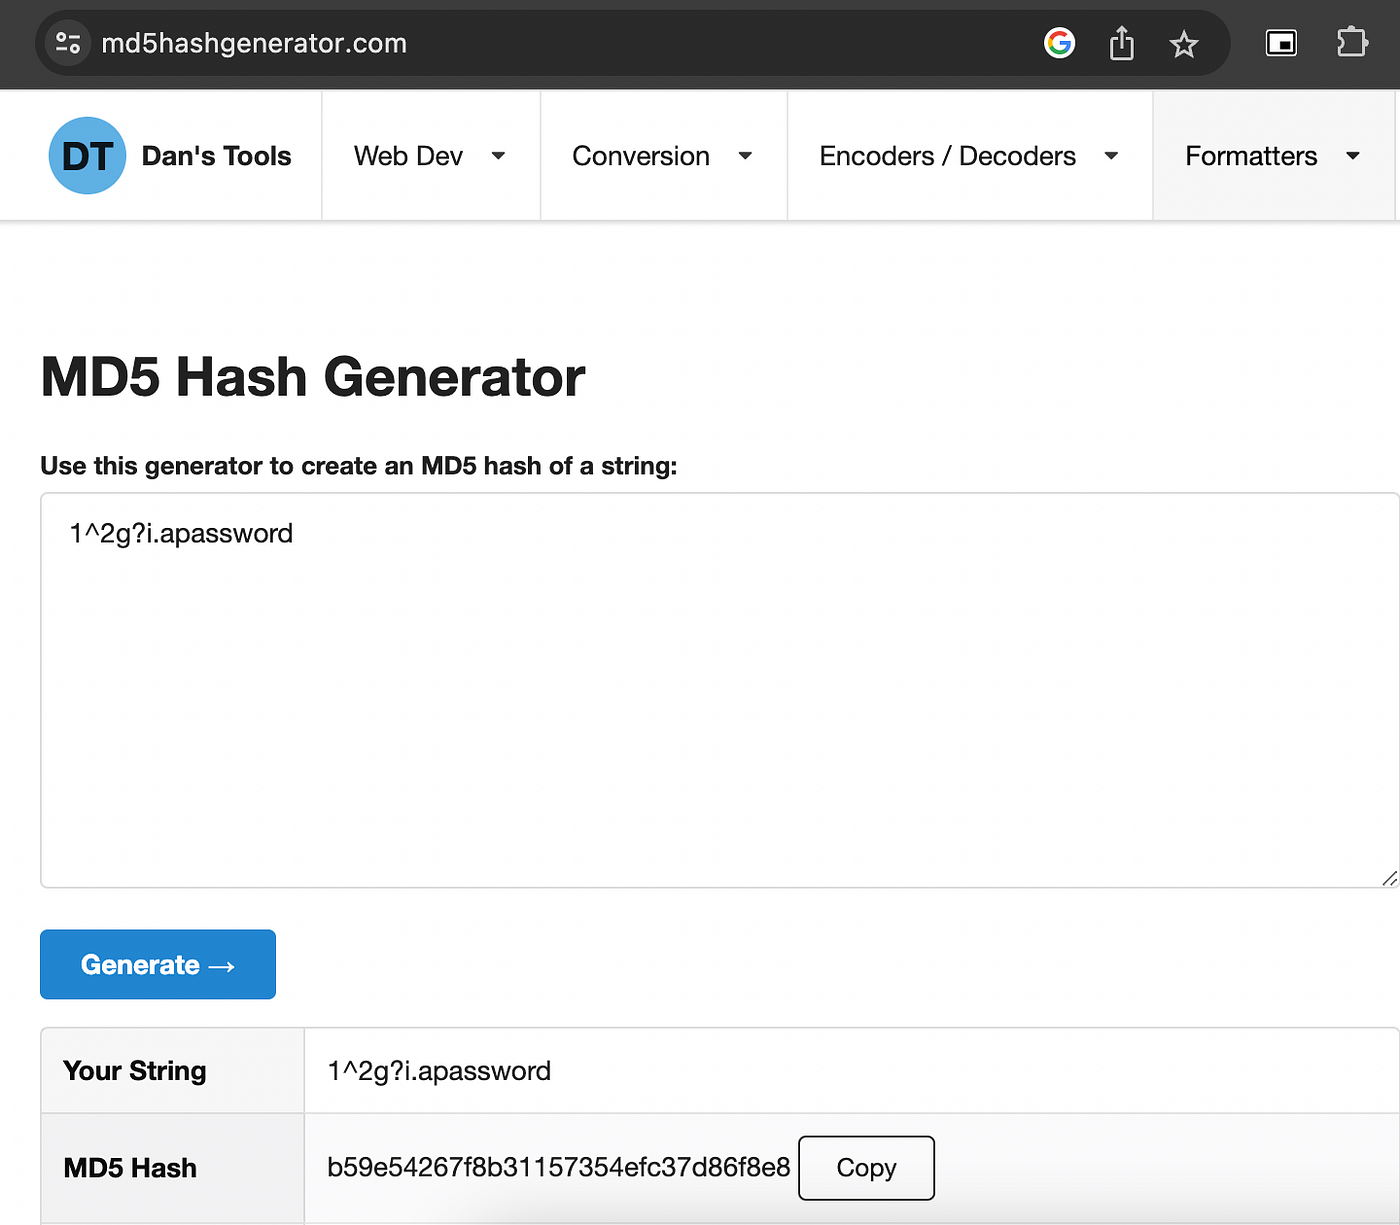Click the text area resize handle
Screen dimensions: 1400x1225
click(1389, 878)
